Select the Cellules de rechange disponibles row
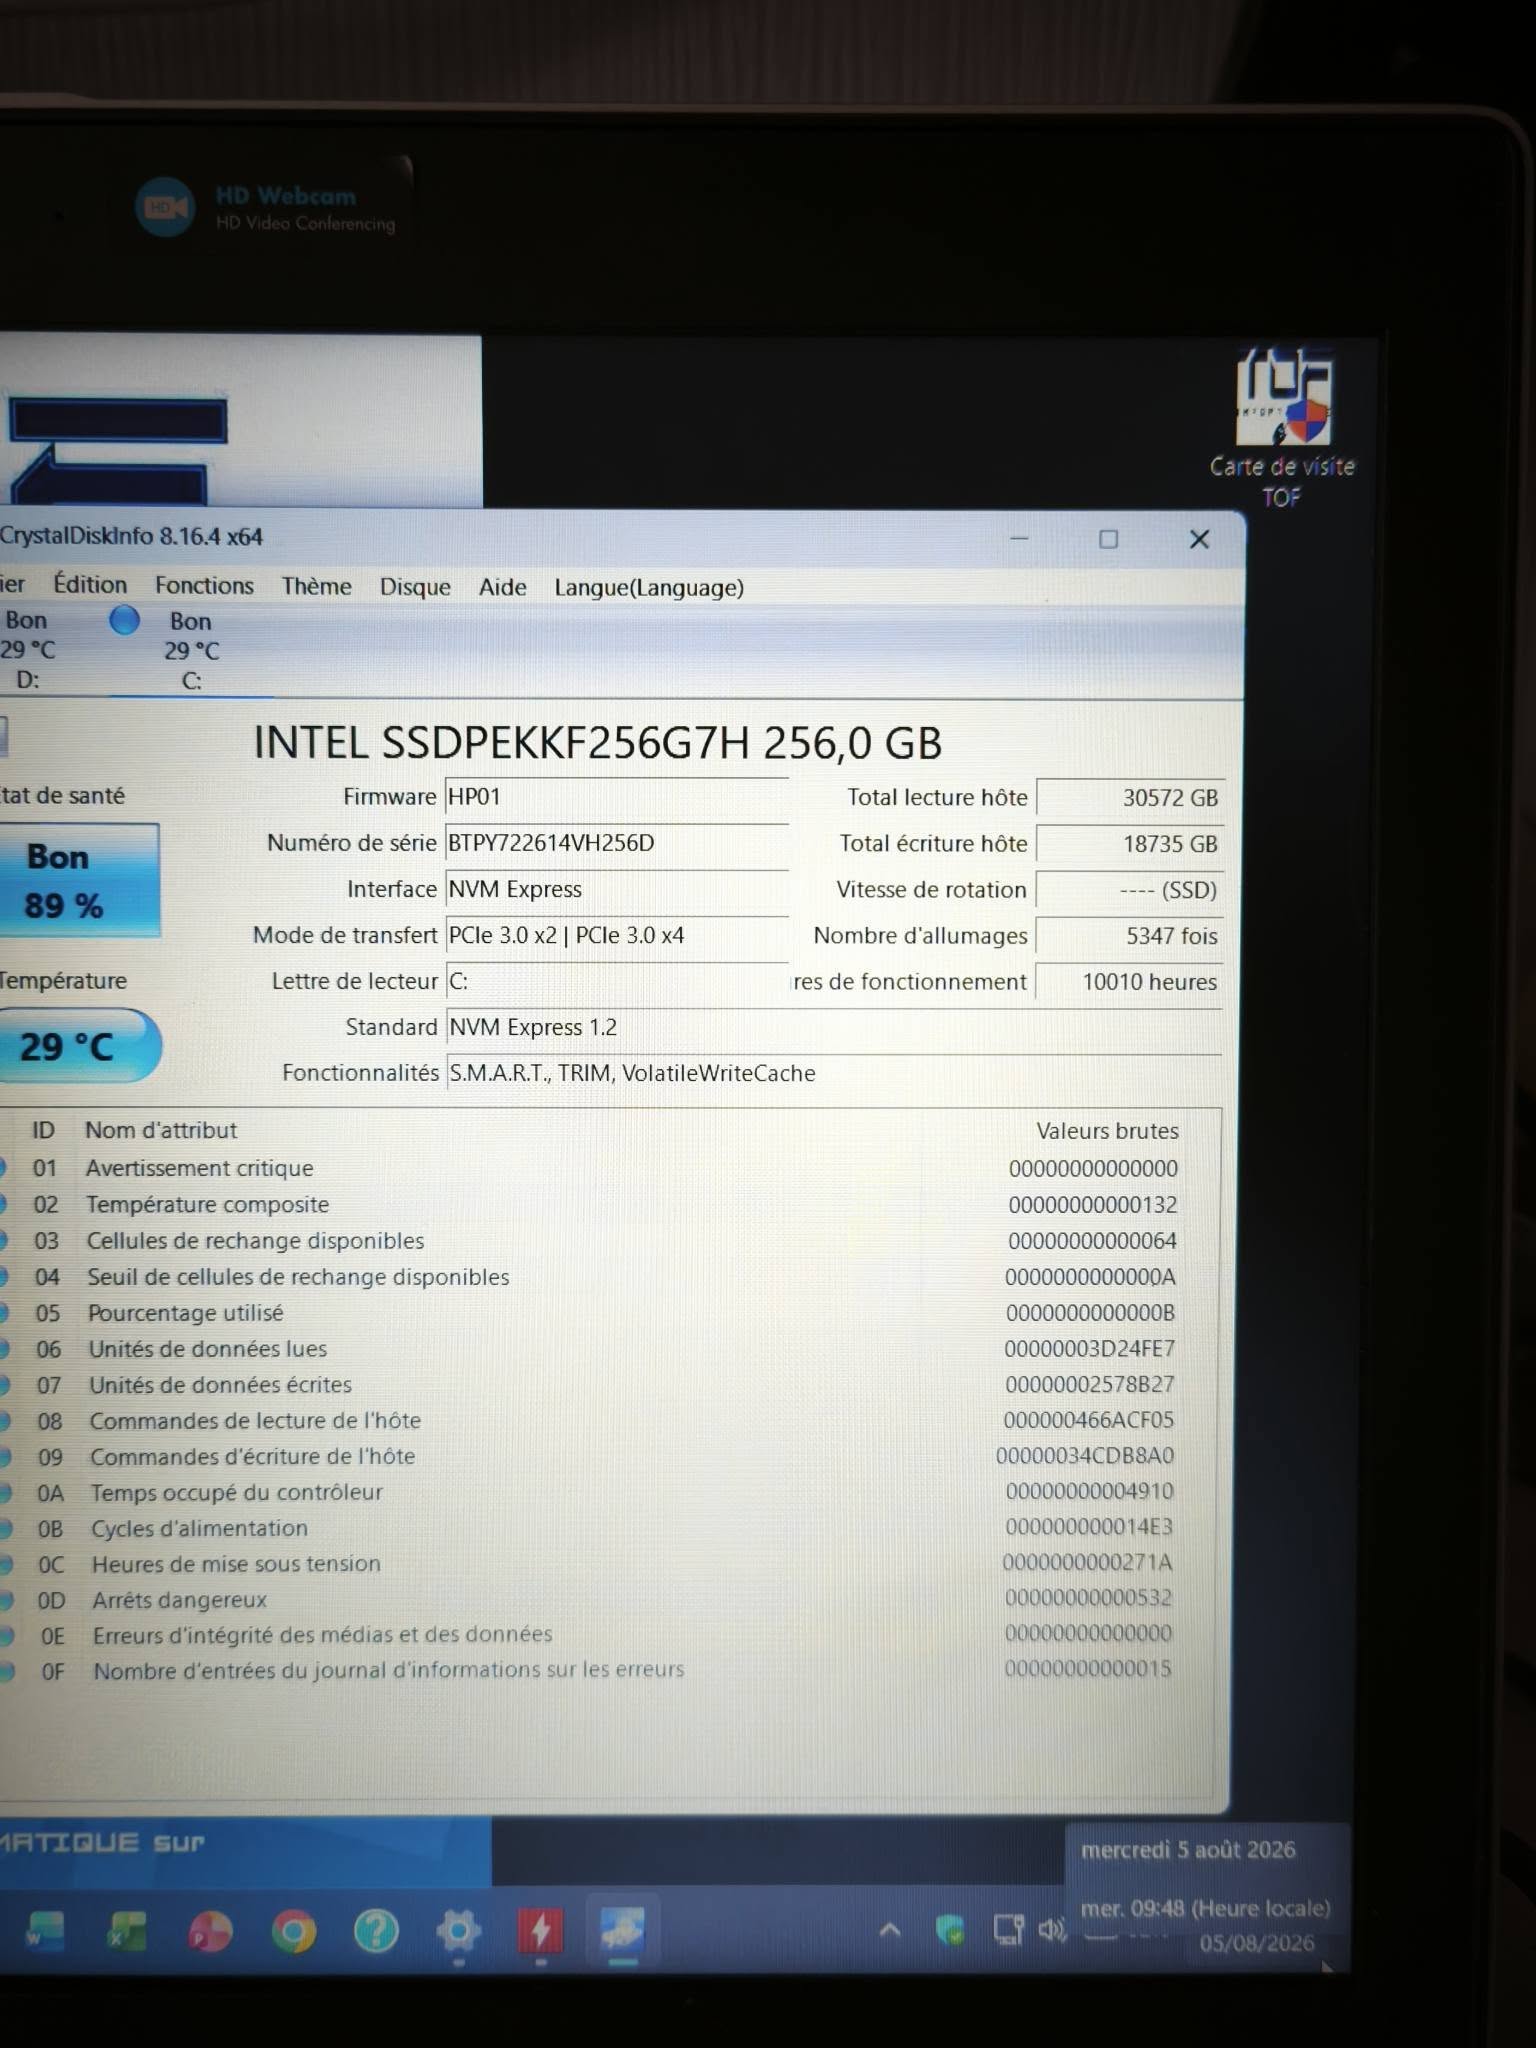Screen dimensions: 1536x2048 [x=610, y=1240]
